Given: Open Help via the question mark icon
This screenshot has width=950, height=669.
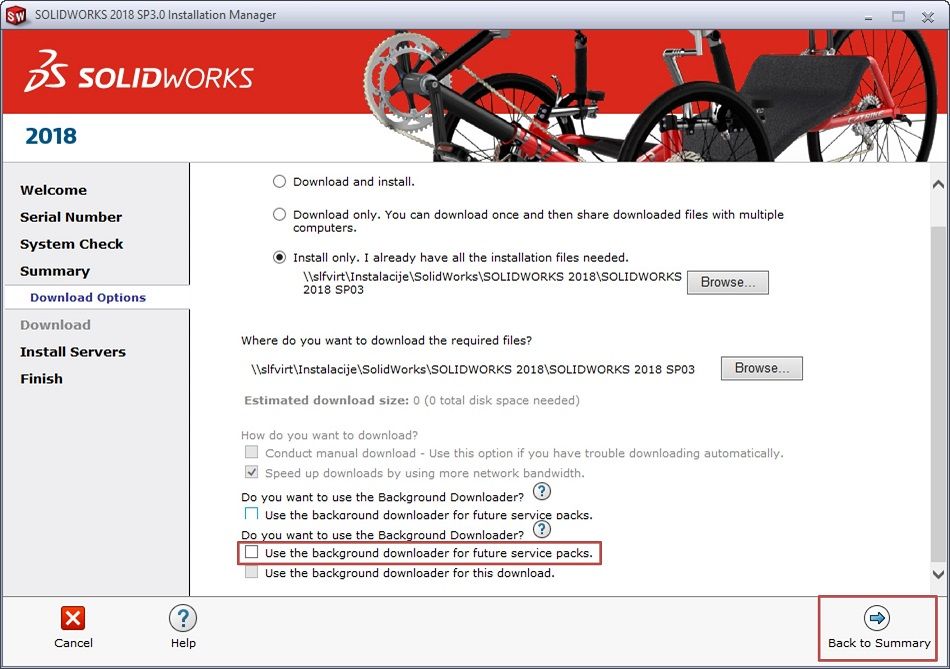Looking at the screenshot, I should [x=182, y=618].
